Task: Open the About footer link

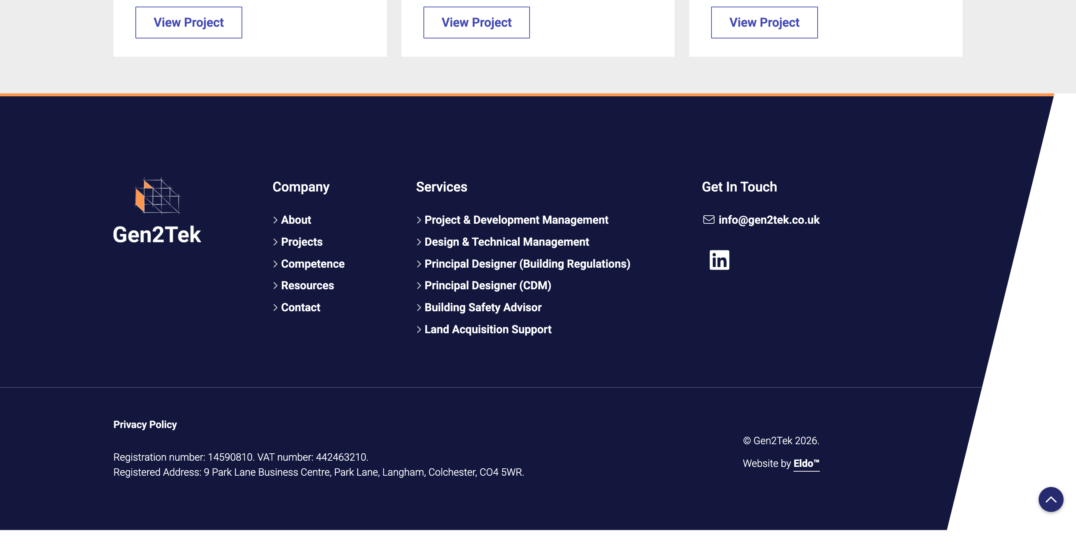Action: click(x=296, y=220)
